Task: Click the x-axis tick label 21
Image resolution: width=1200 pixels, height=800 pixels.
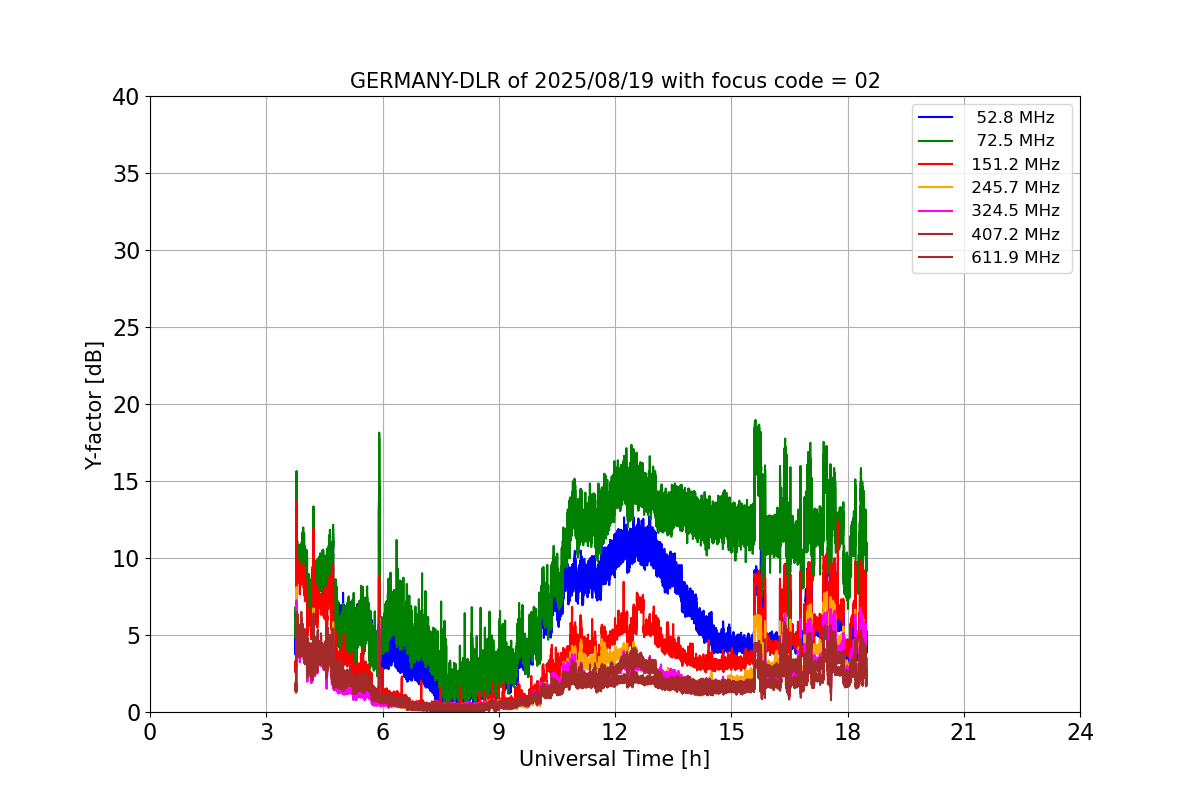Action: click(964, 732)
